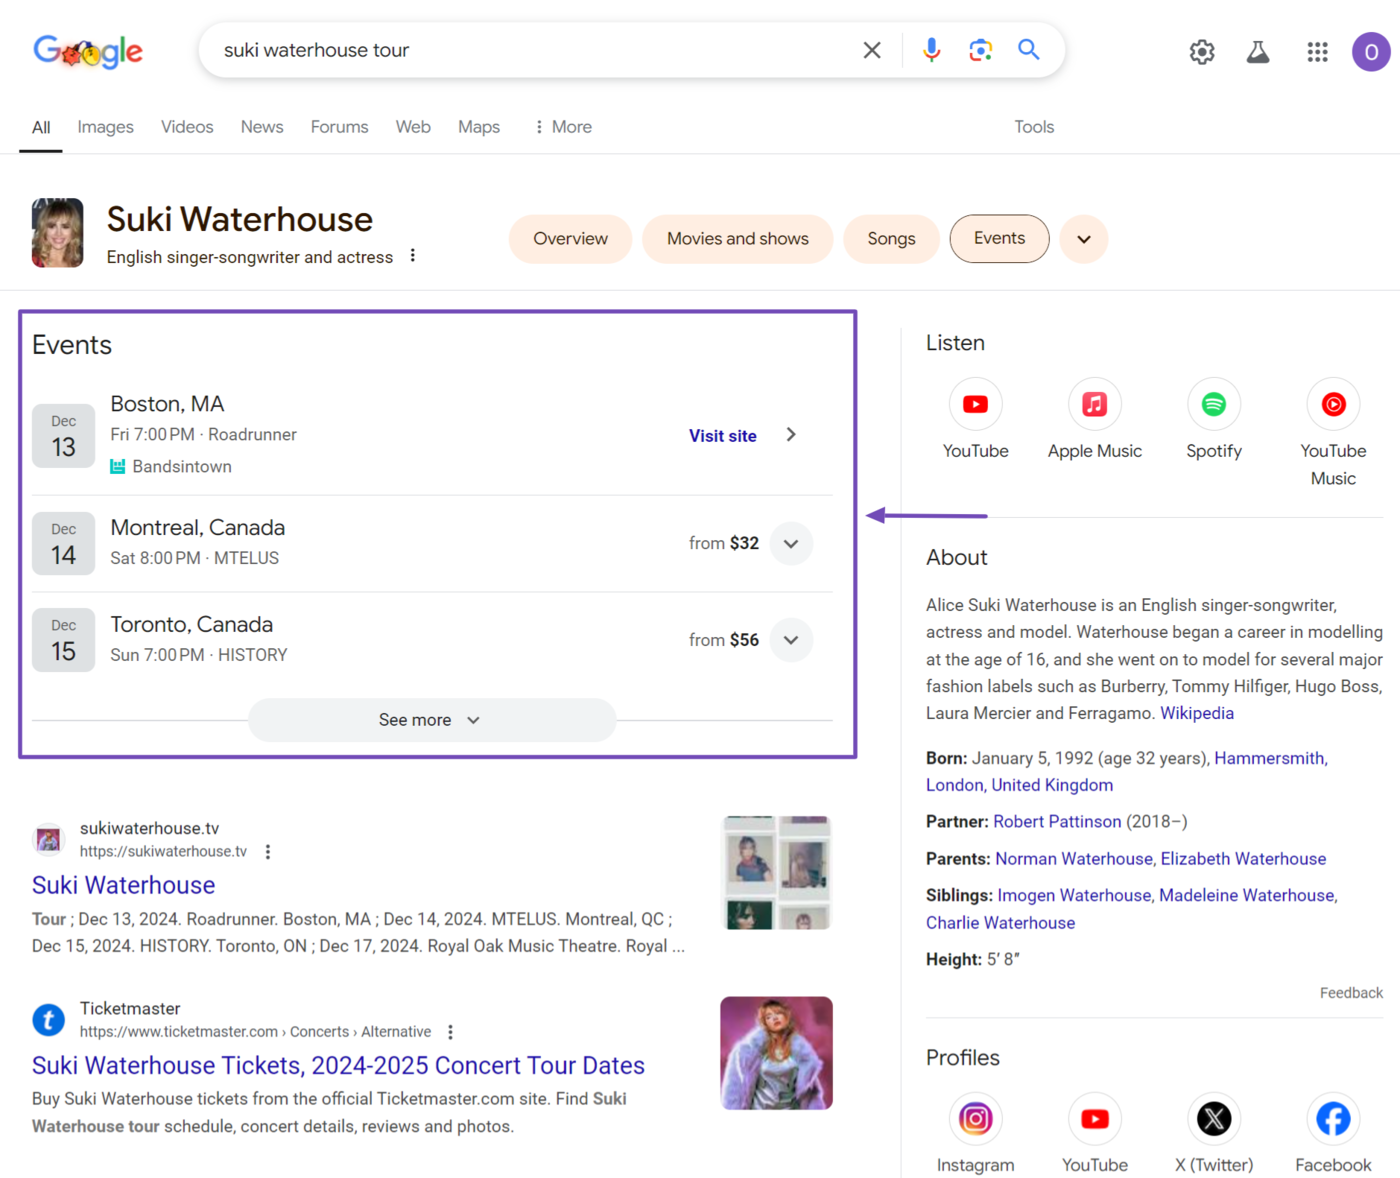
Task: Click the sukiwaterhouse.tv favicon
Action: click(48, 840)
